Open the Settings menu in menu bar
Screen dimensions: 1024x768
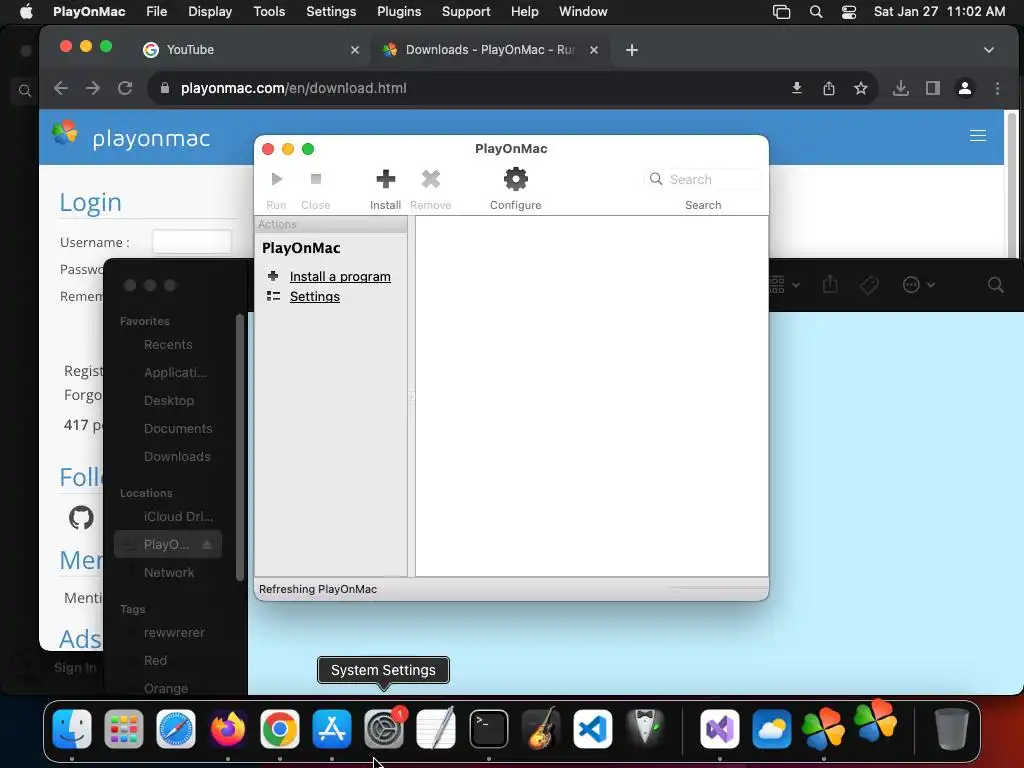tap(331, 12)
